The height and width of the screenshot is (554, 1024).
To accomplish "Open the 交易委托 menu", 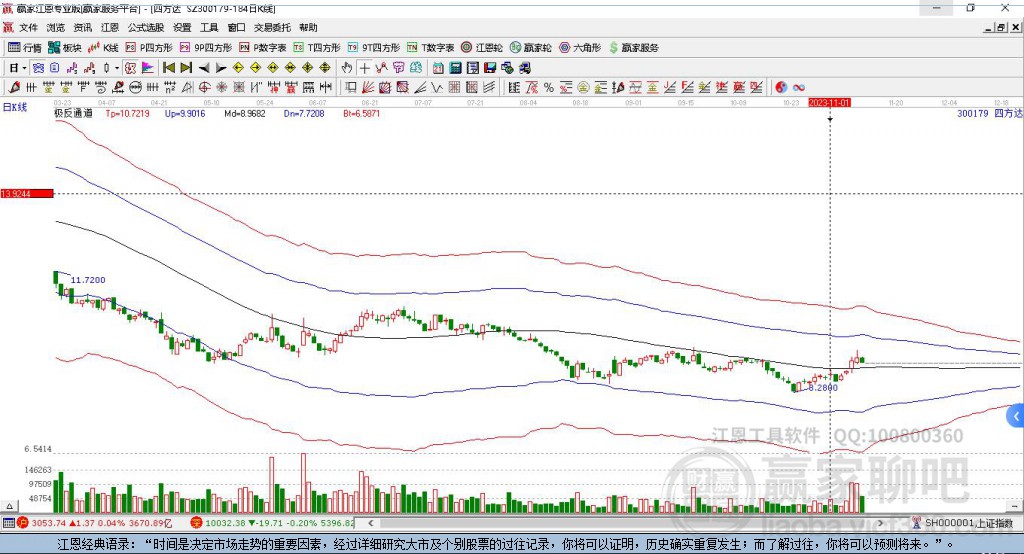I will tap(272, 27).
